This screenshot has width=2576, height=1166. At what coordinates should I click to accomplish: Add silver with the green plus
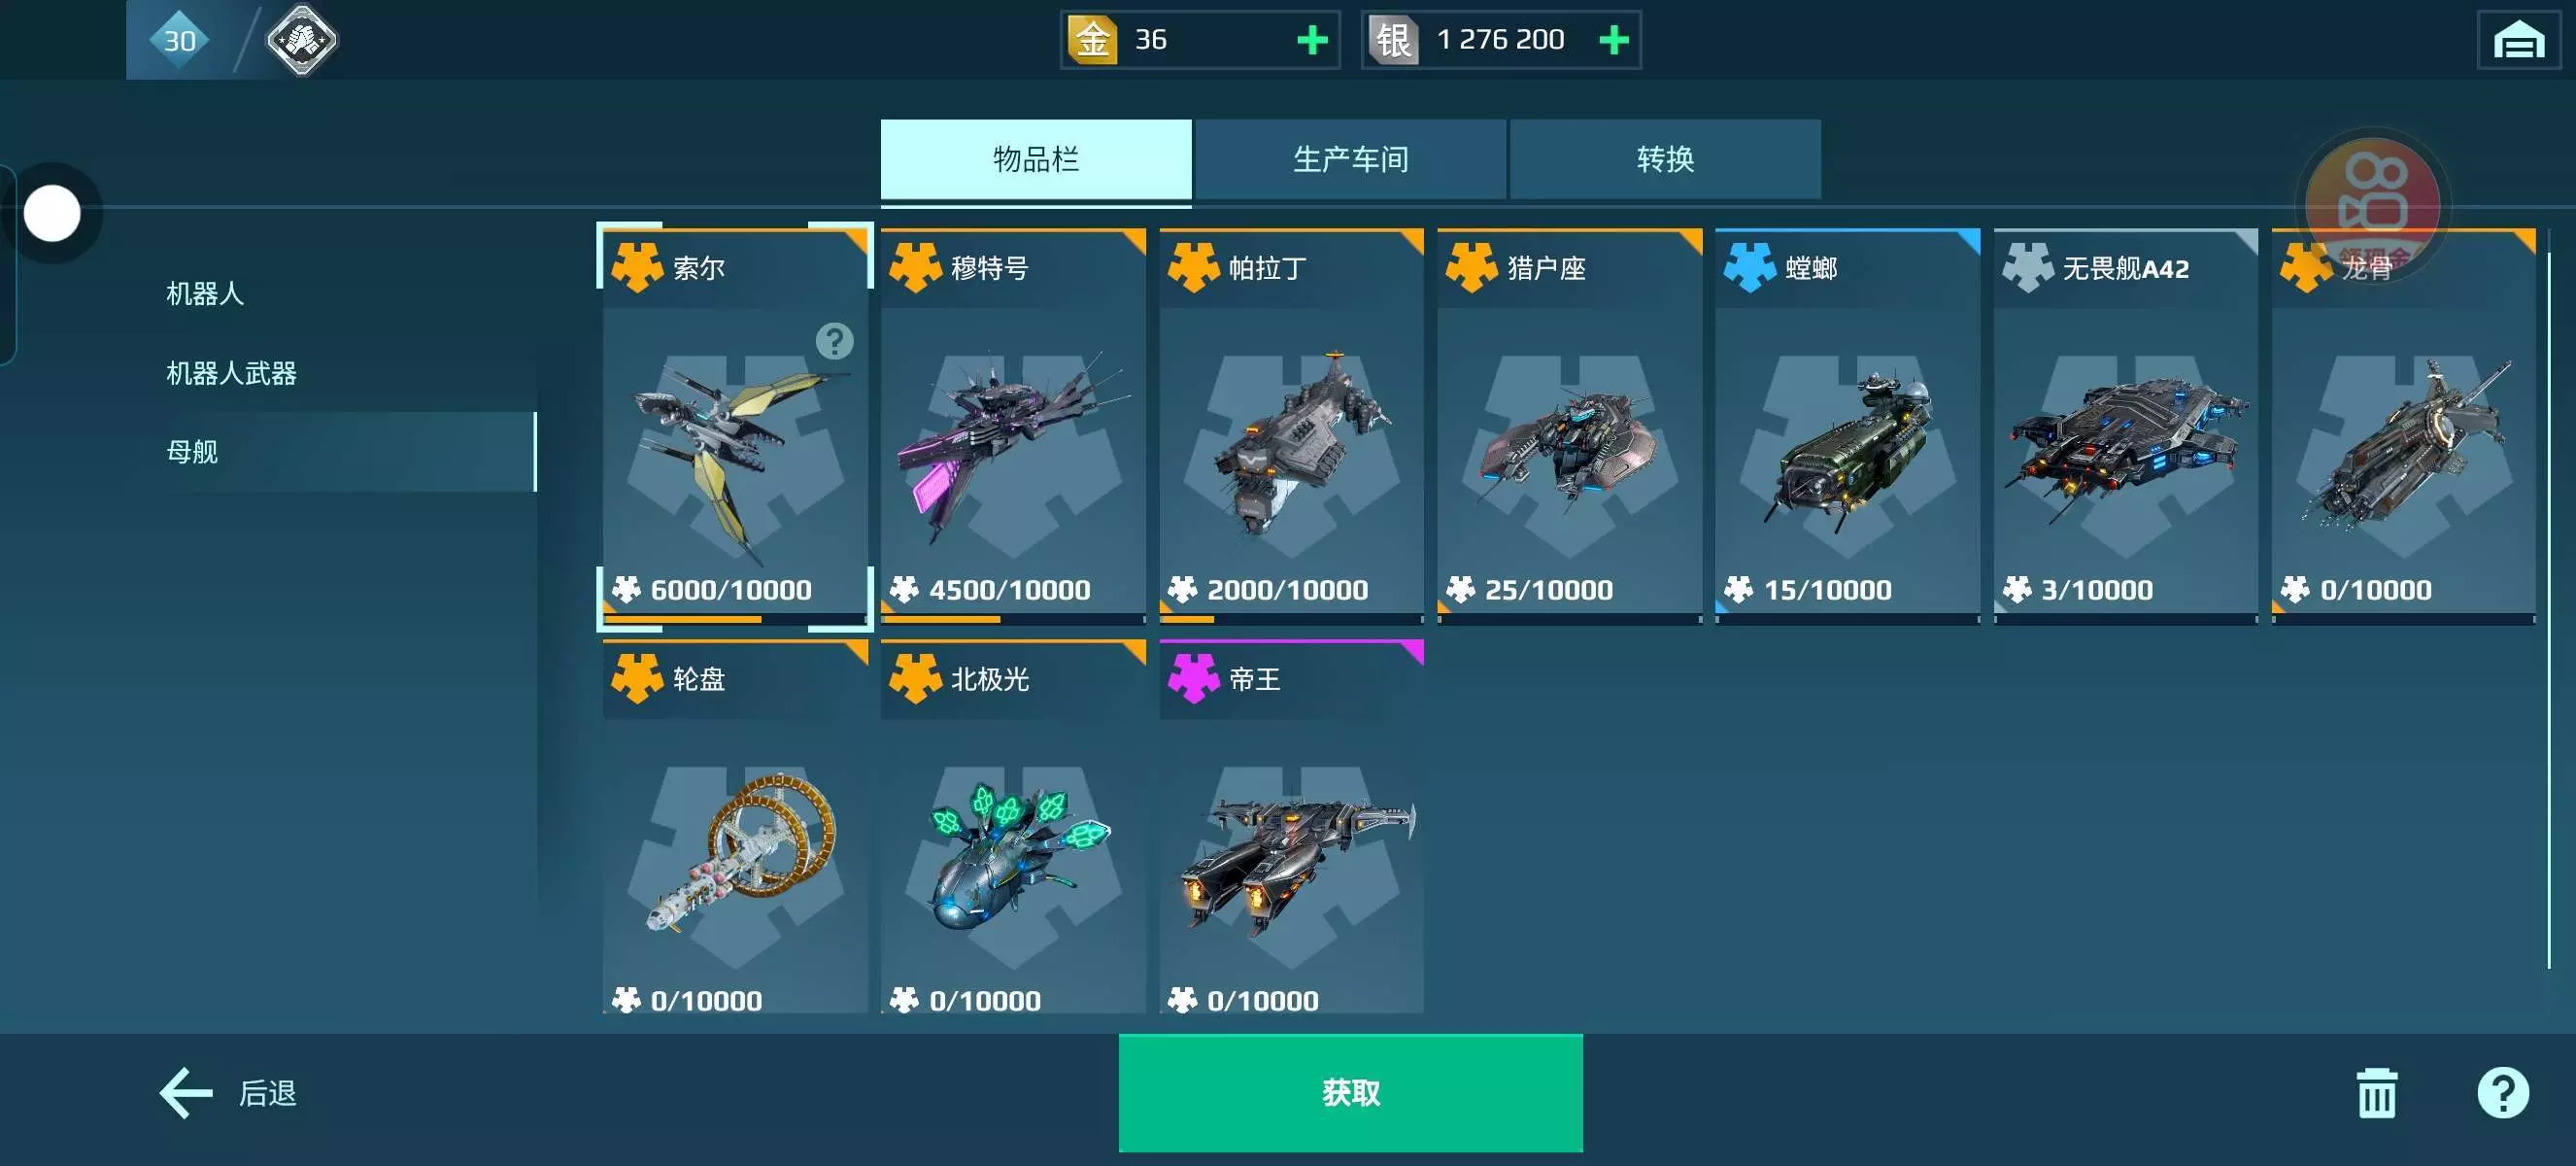[1614, 40]
